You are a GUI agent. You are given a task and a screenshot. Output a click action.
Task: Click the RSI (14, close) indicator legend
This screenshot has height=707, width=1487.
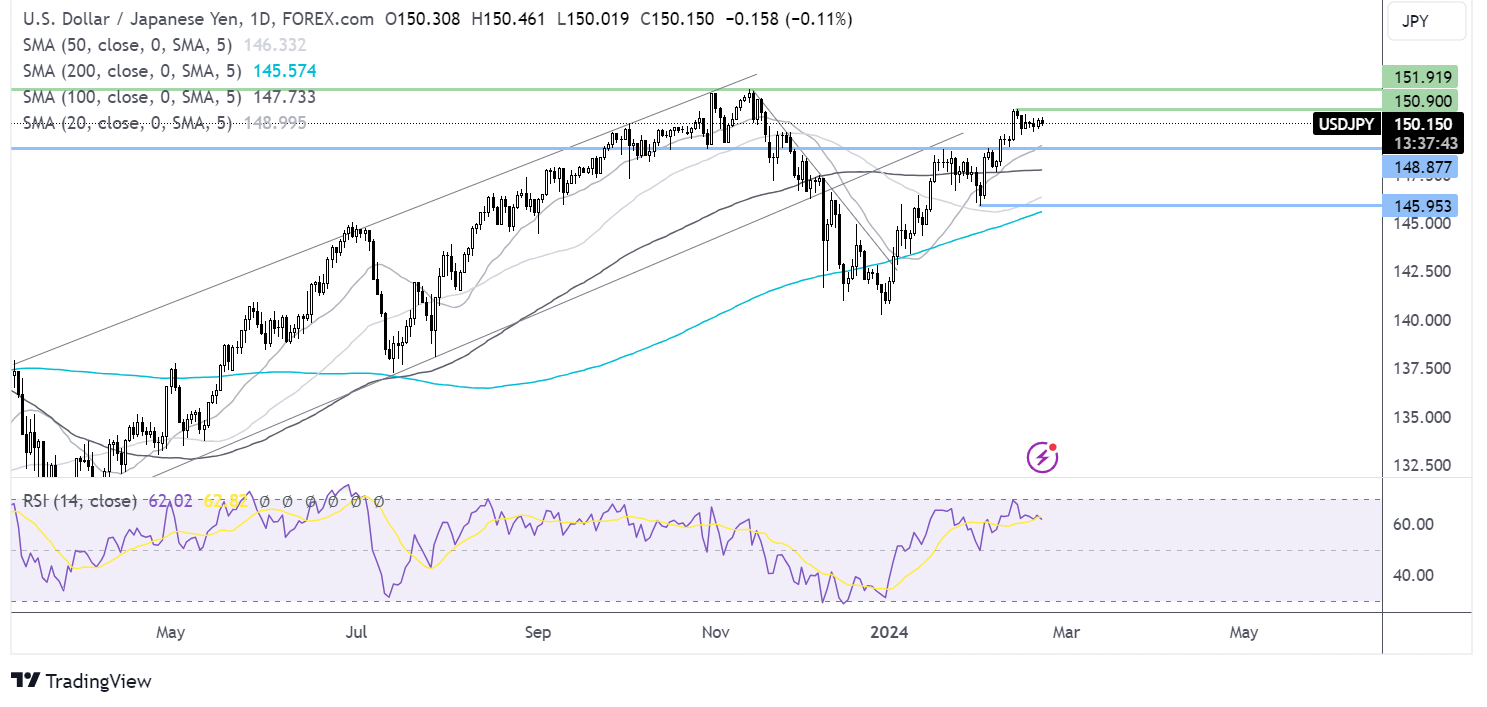pyautogui.click(x=78, y=501)
